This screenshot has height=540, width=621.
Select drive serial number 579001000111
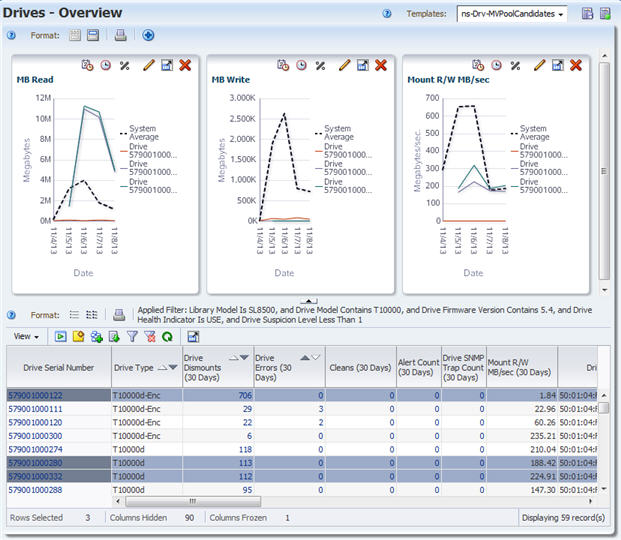click(x=36, y=409)
